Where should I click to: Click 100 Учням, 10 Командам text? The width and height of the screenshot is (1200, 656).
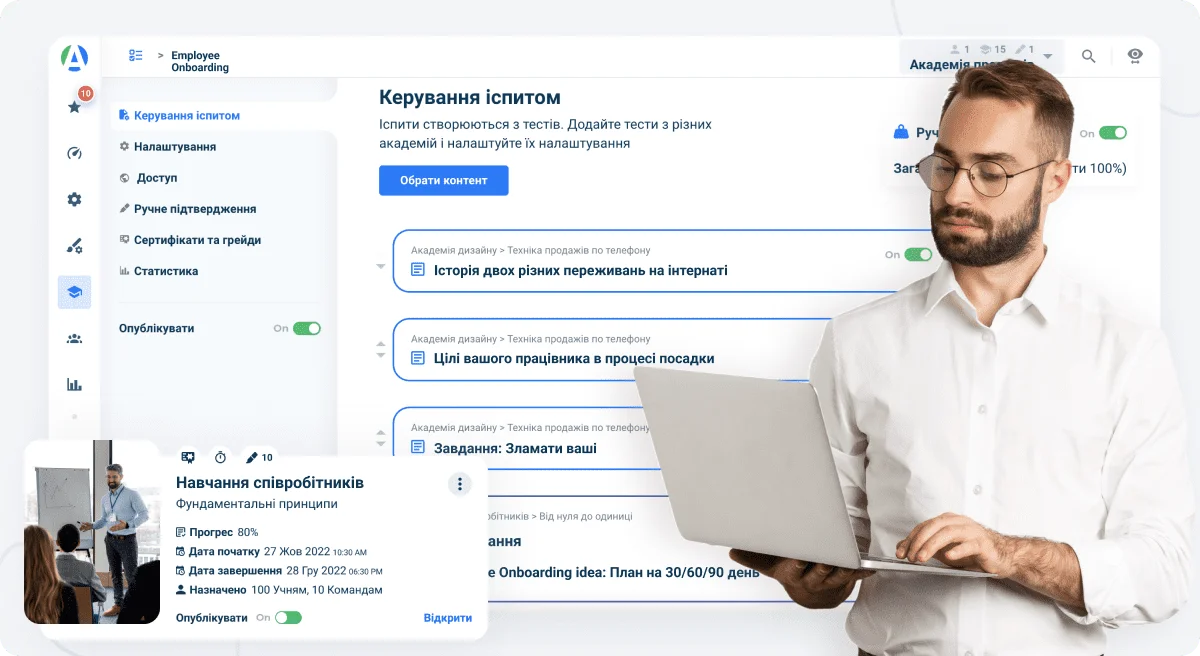(316, 590)
